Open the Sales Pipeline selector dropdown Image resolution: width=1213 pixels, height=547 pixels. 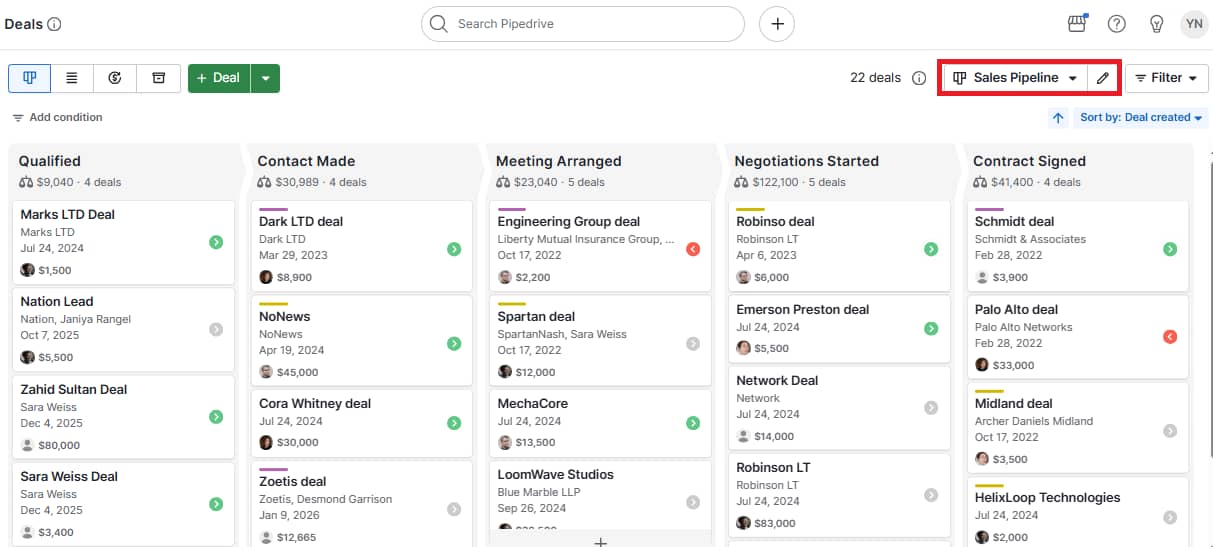(1015, 78)
